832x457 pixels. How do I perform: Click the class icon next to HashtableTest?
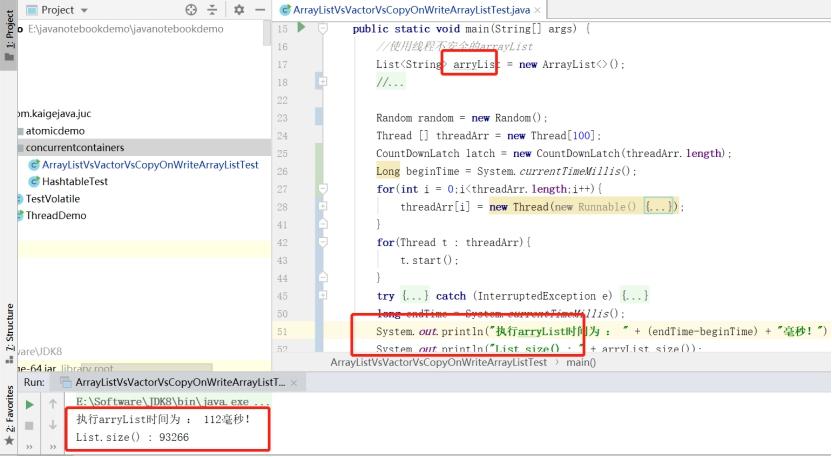34,182
